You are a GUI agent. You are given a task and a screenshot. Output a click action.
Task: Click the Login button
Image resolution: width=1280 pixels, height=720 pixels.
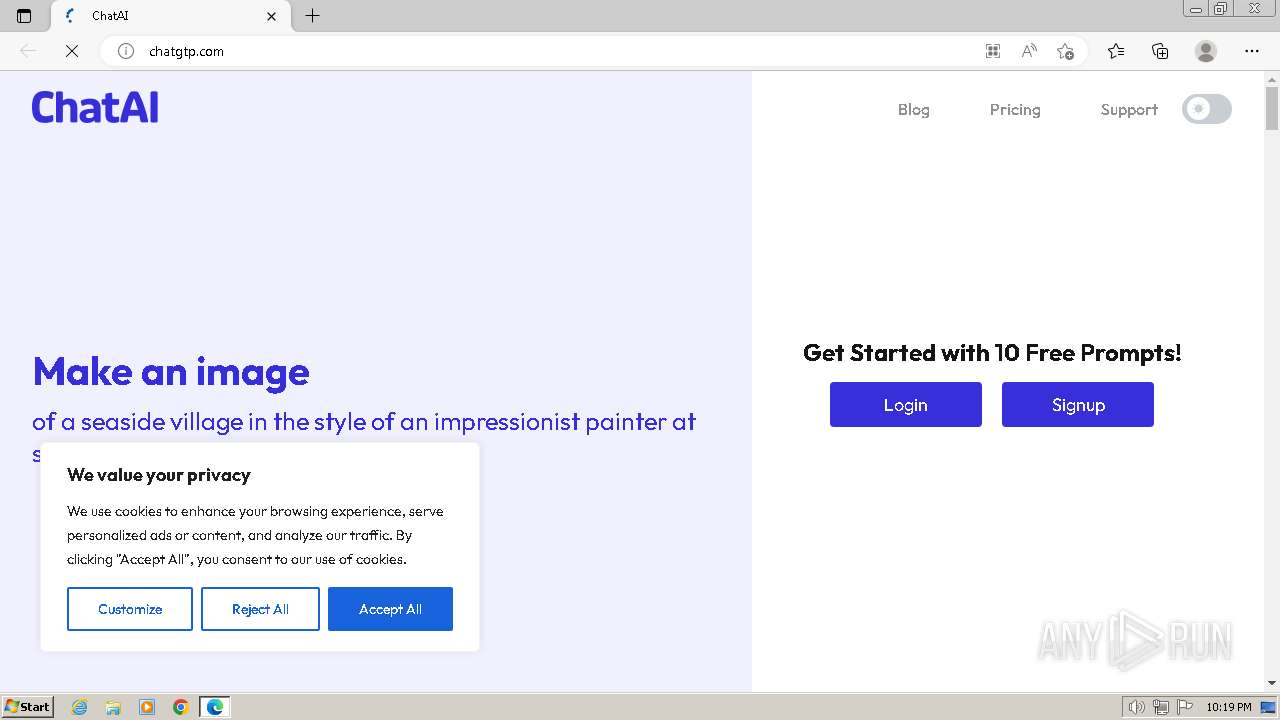point(906,404)
